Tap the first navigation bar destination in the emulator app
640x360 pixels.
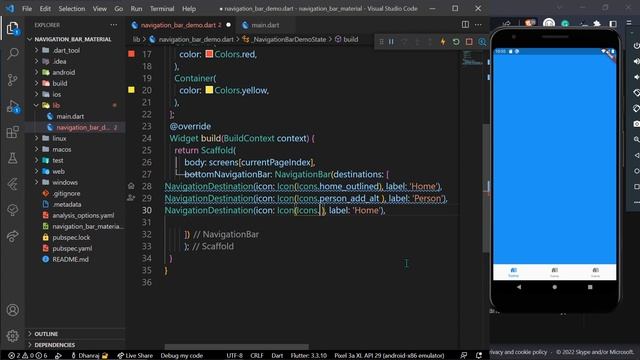point(513,272)
